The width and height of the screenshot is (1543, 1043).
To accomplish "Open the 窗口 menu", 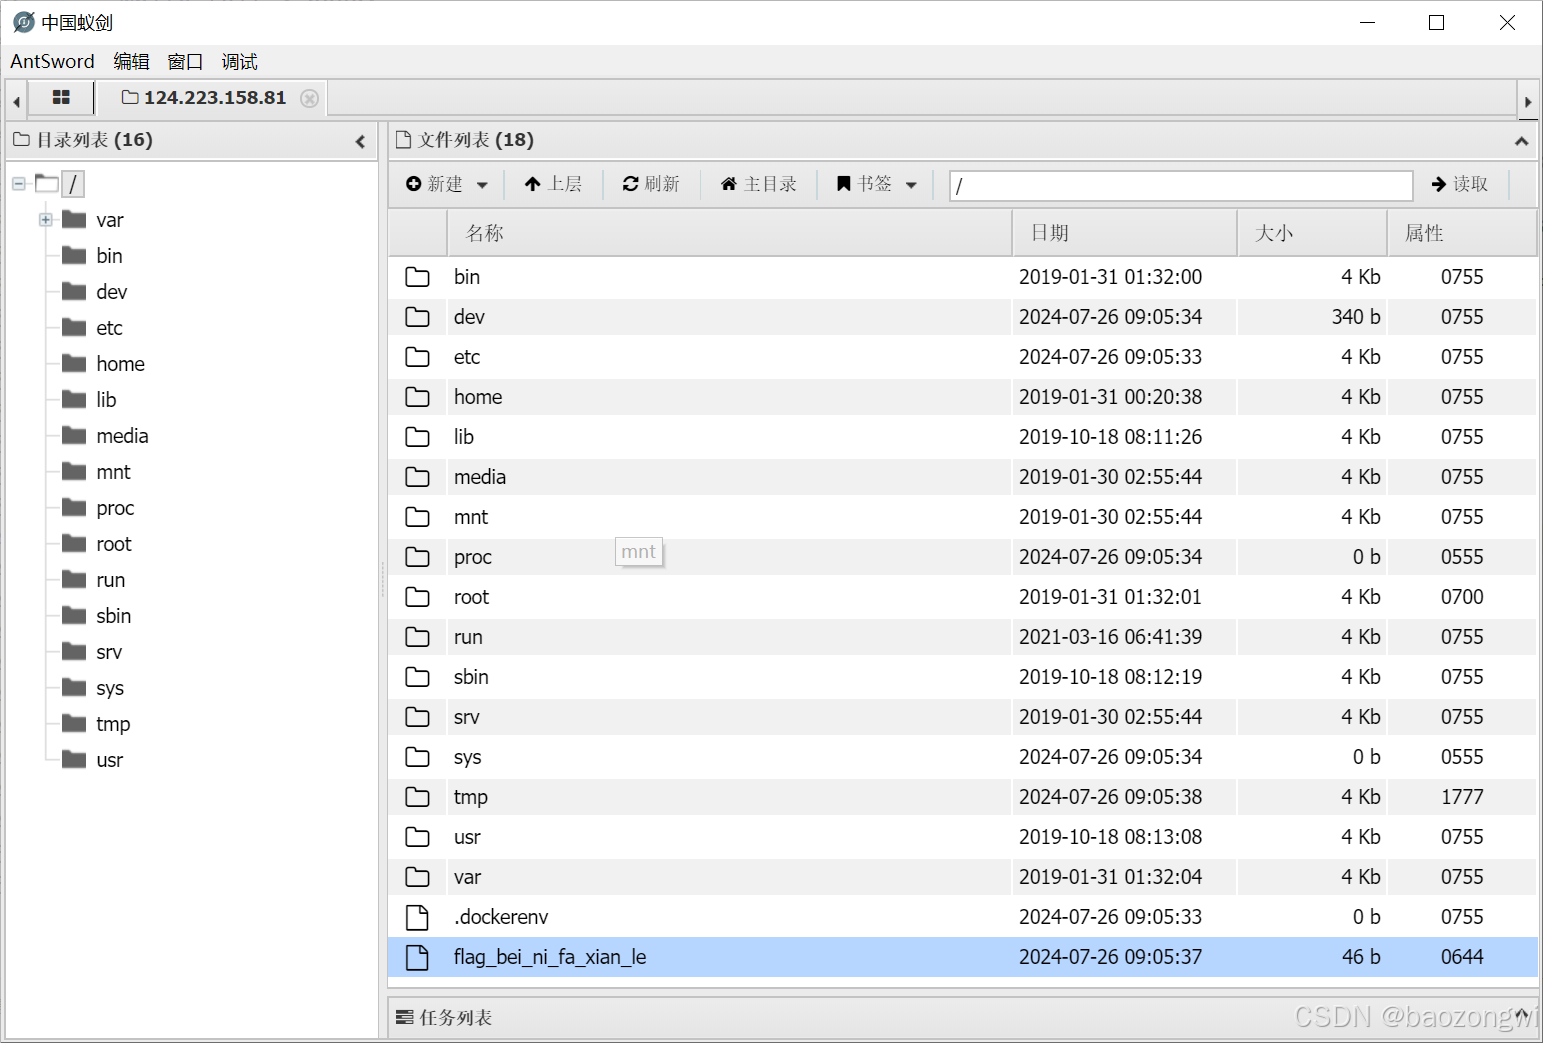I will click(x=185, y=61).
